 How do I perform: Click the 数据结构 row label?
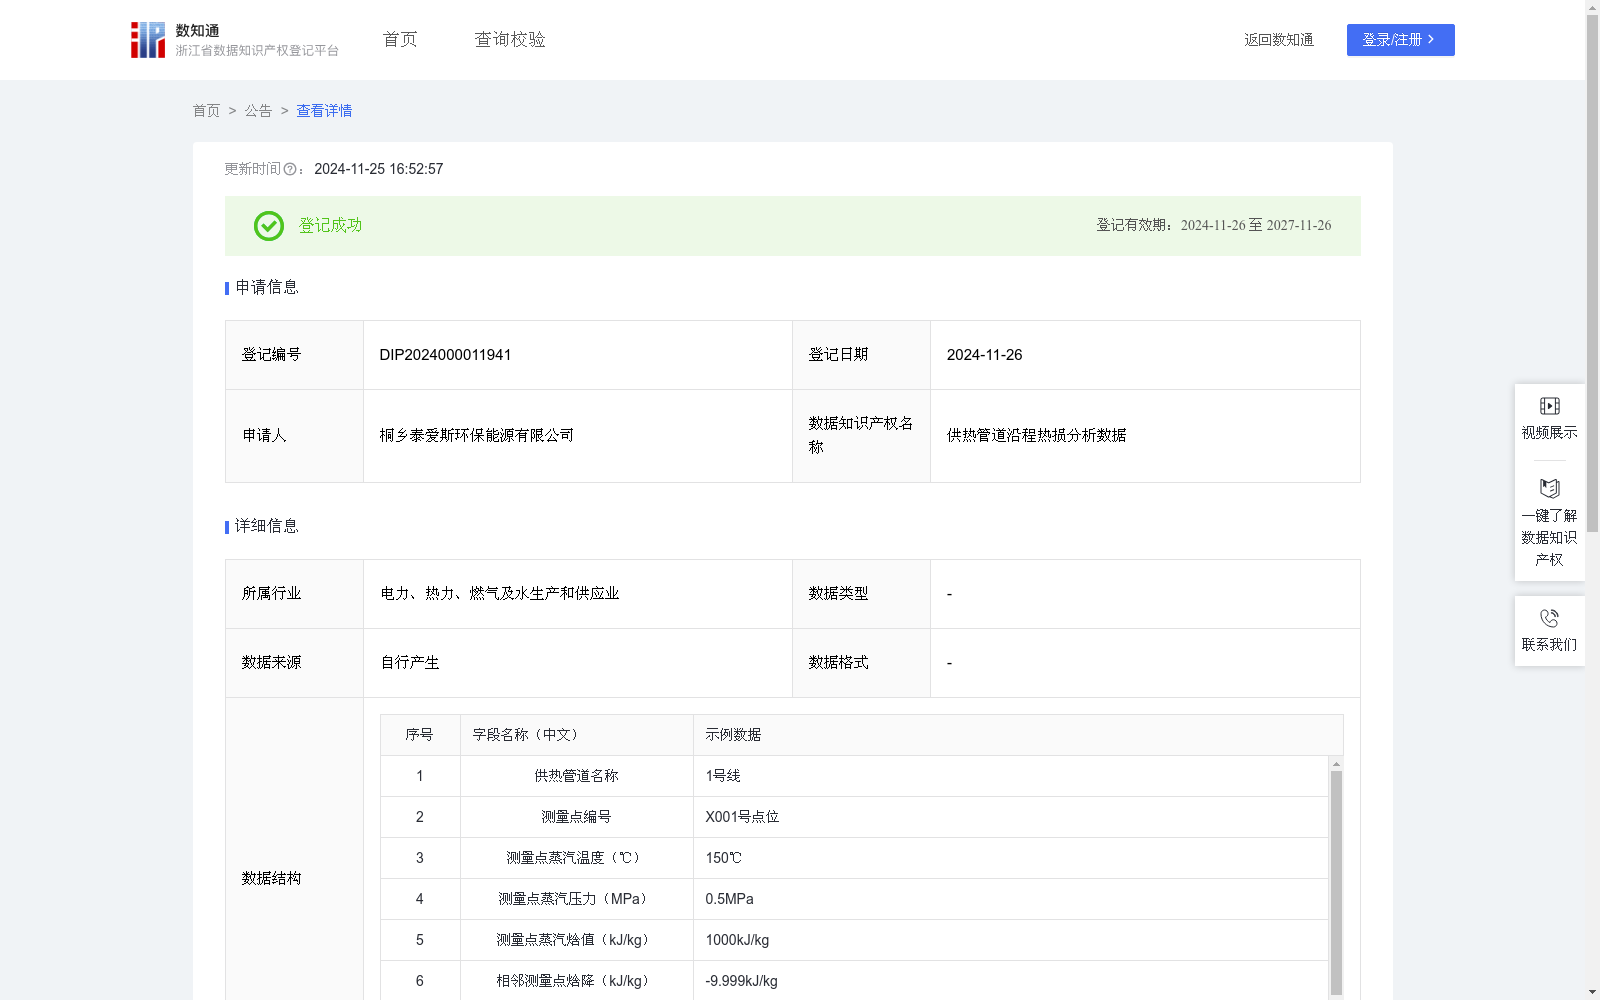click(271, 879)
